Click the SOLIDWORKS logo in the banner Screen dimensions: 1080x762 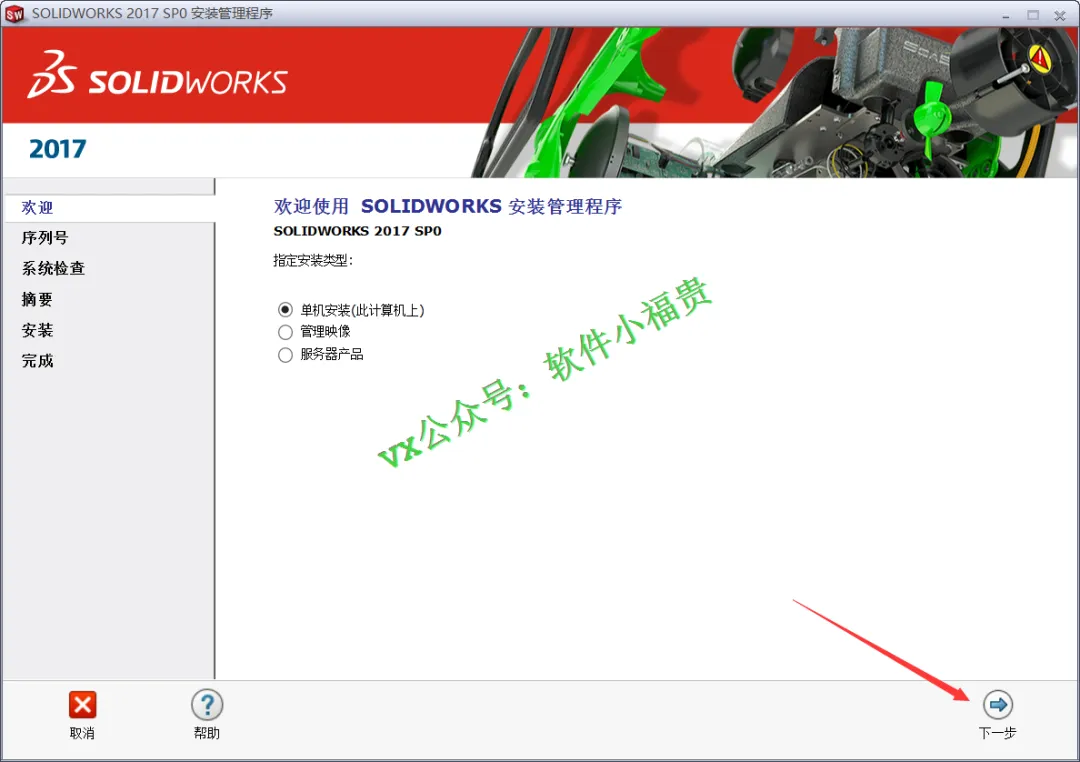pyautogui.click(x=157, y=74)
